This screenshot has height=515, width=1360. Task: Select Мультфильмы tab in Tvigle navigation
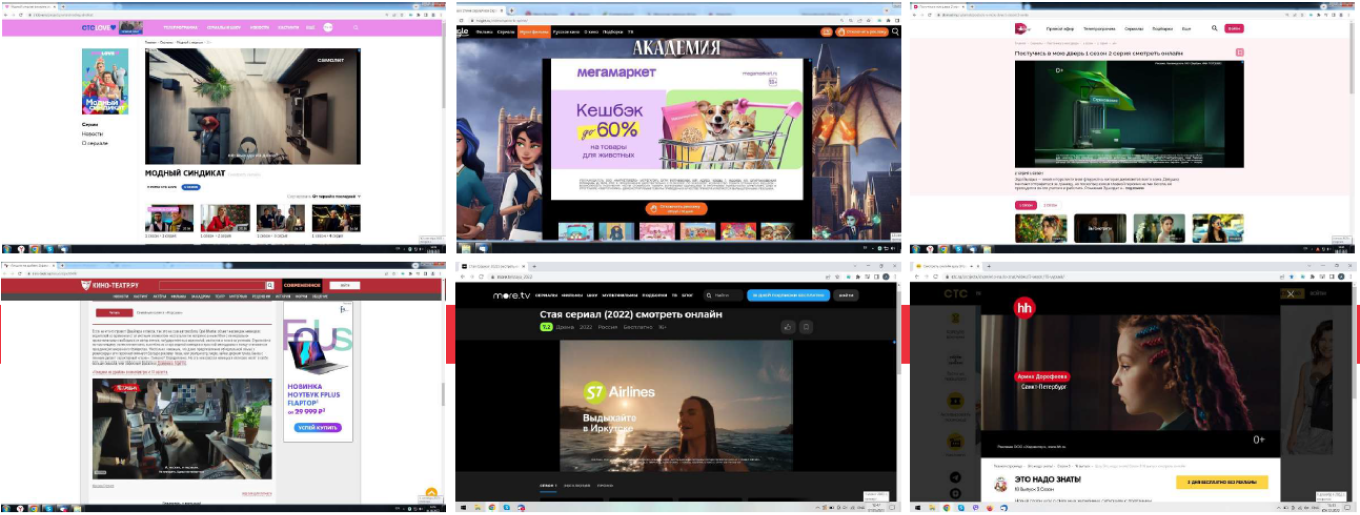tap(533, 32)
